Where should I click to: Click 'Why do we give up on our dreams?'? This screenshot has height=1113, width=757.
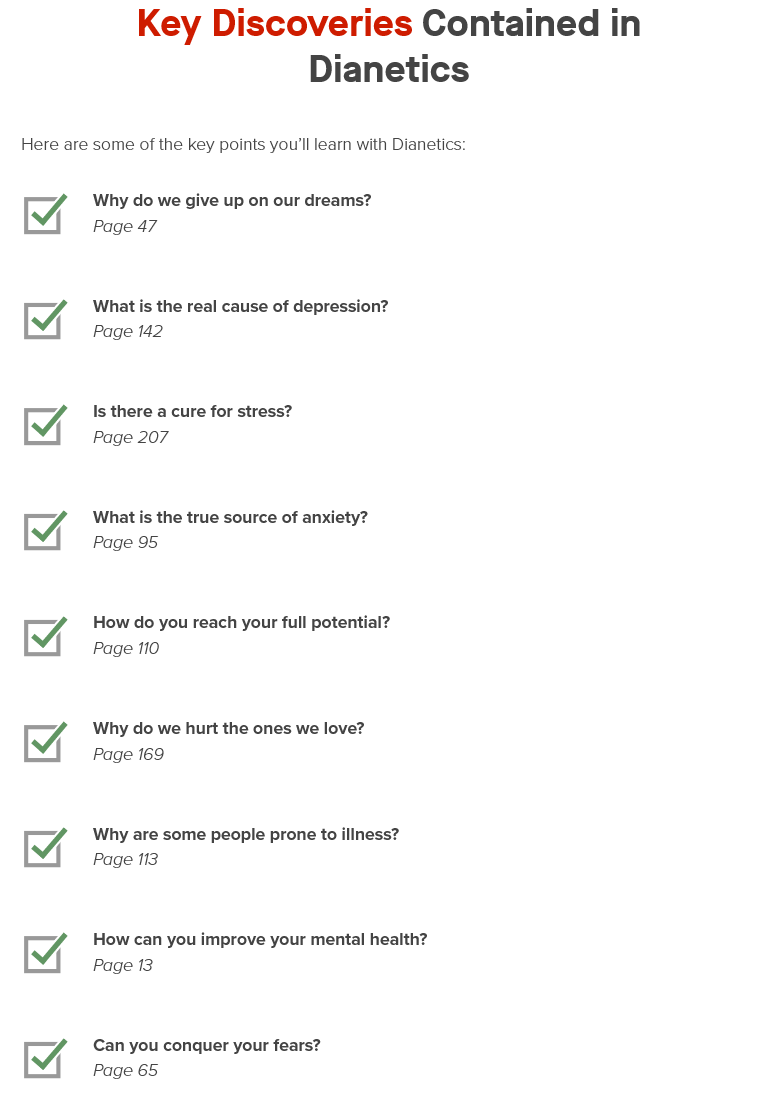(232, 201)
